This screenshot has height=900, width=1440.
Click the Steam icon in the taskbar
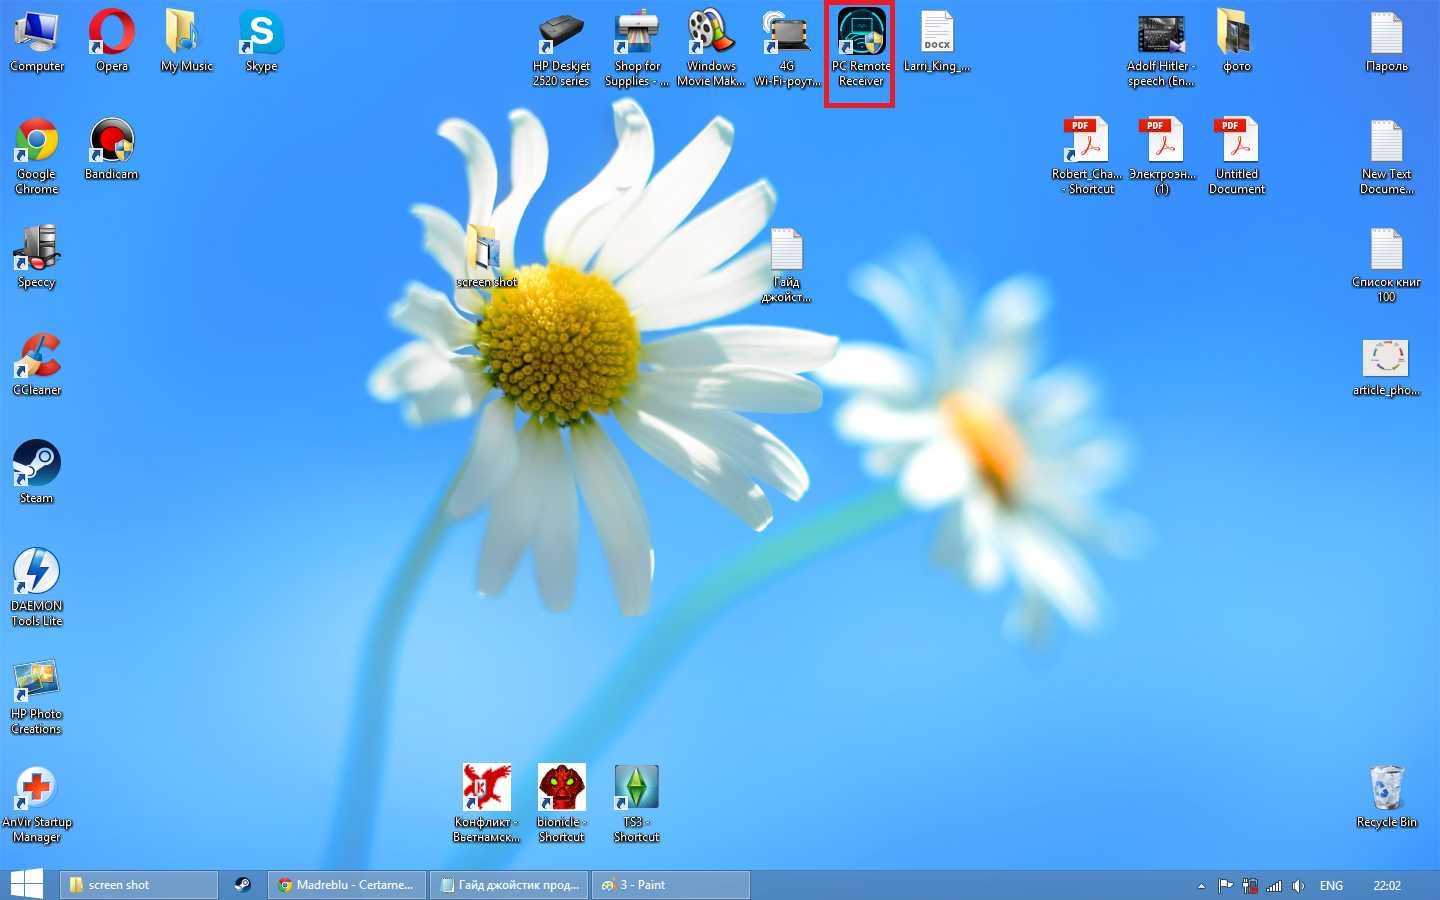[x=242, y=885]
